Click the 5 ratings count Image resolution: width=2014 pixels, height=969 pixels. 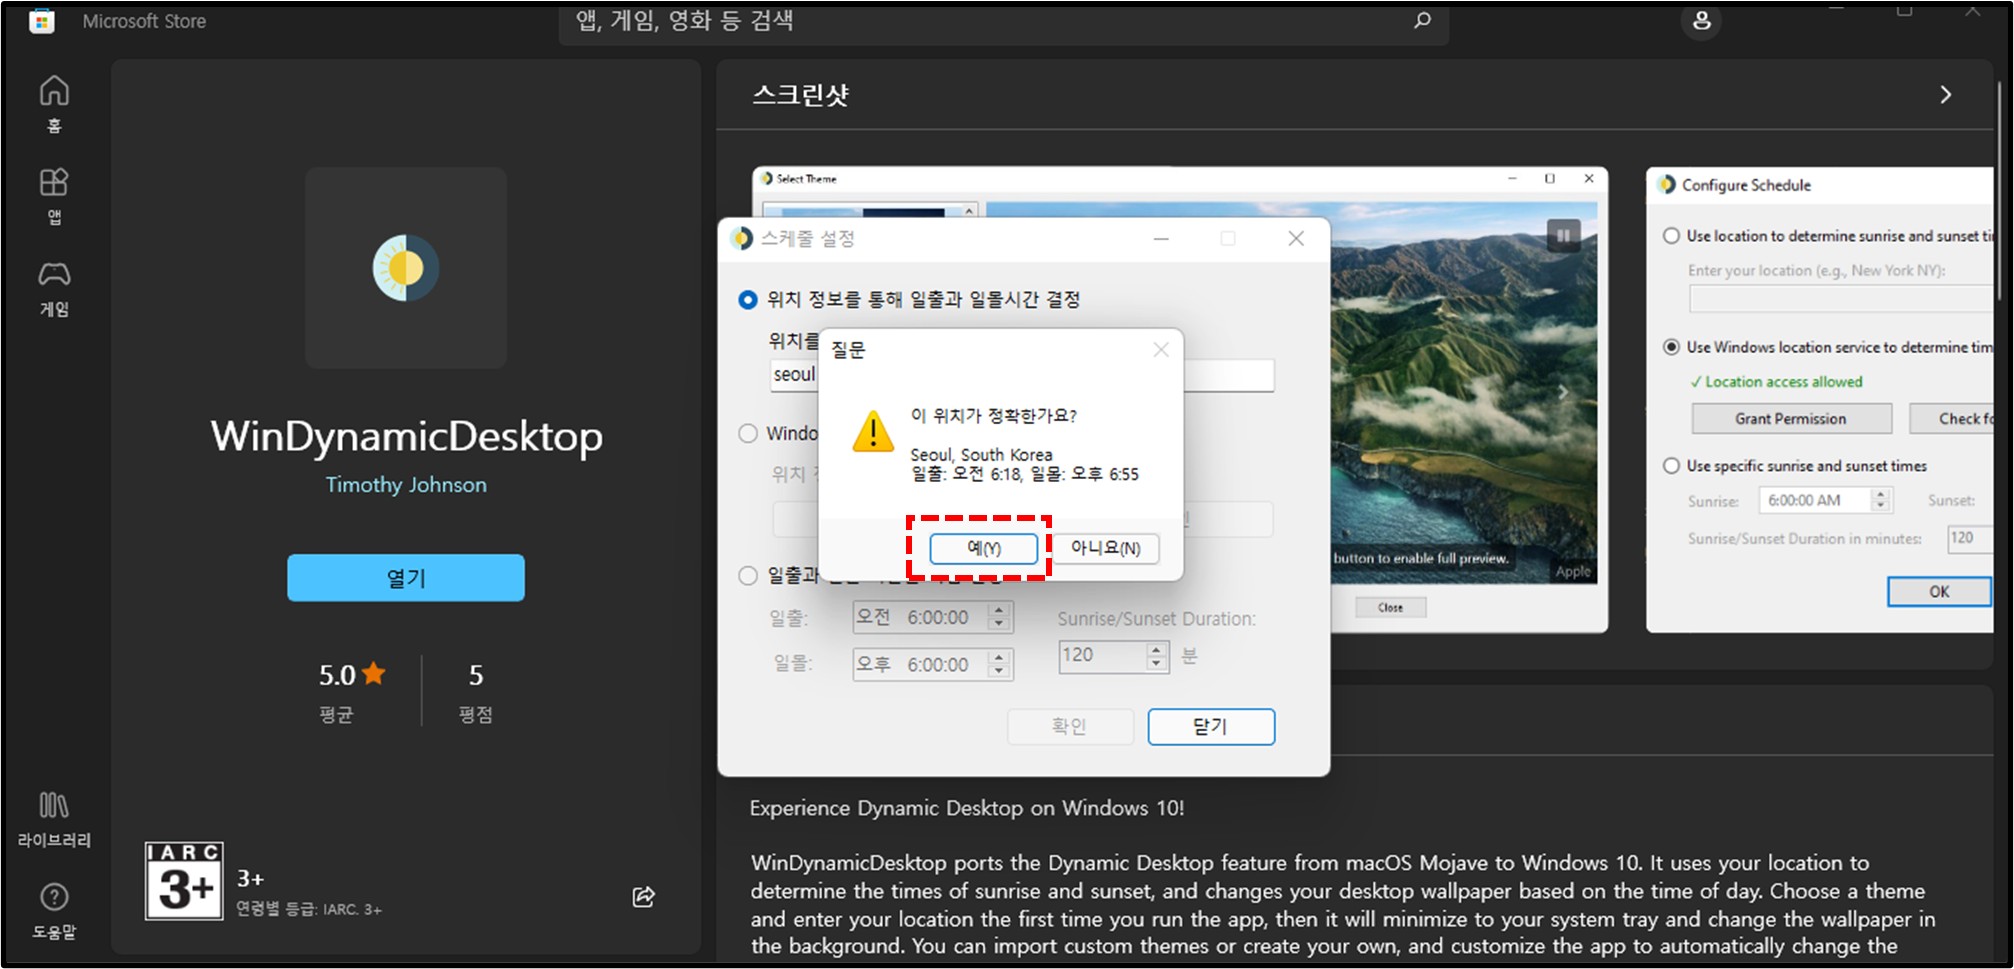pos(476,675)
